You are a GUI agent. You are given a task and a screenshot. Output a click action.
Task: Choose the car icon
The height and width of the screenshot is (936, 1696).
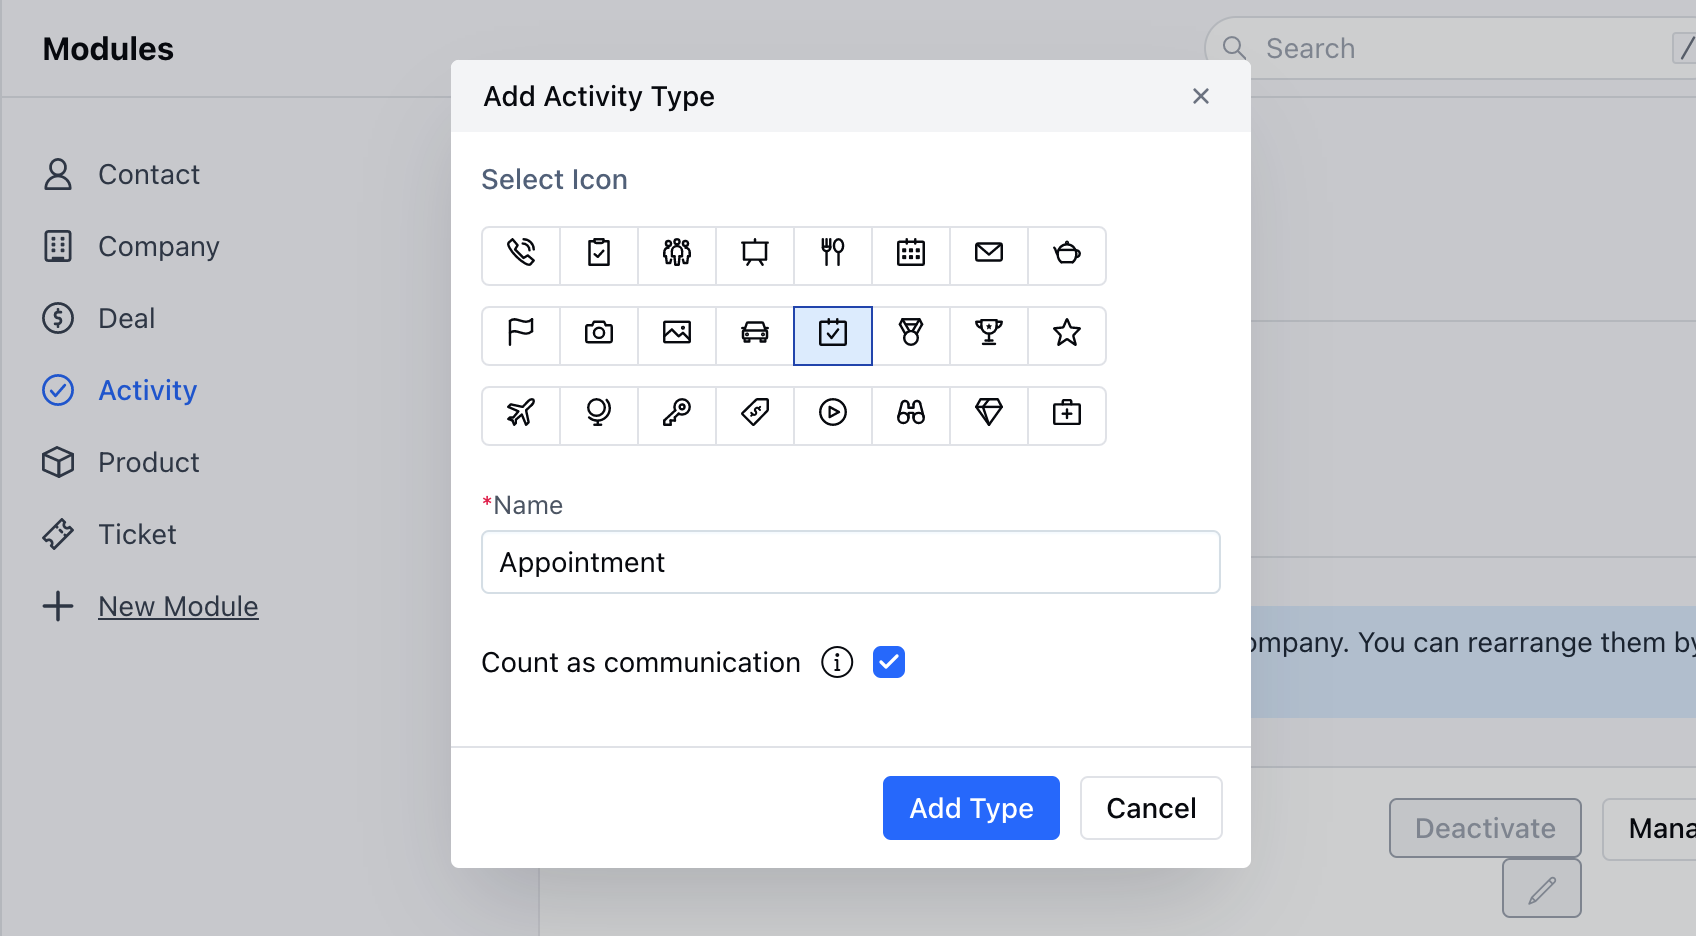(755, 333)
